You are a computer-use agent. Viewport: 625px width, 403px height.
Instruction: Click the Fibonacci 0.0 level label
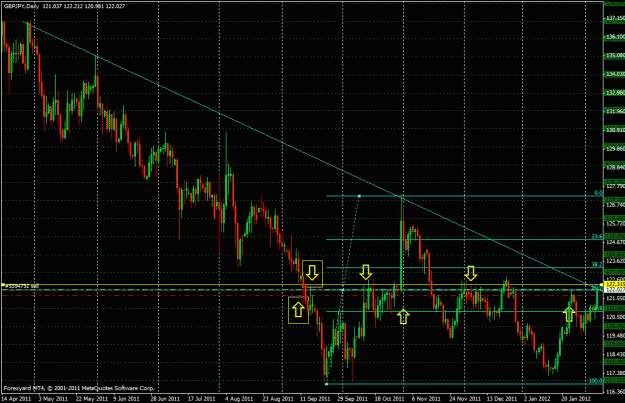point(598,193)
